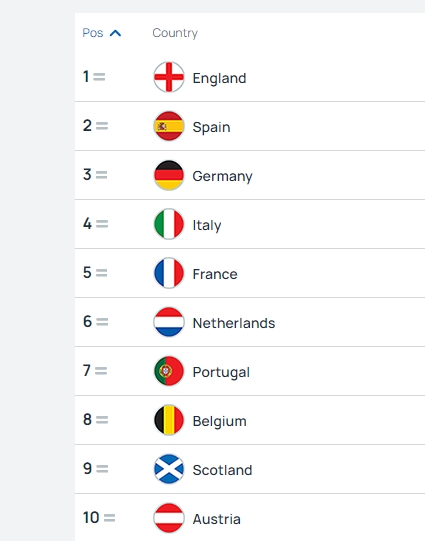
Task: Sort table by the Pos column header
Action: (x=93, y=33)
